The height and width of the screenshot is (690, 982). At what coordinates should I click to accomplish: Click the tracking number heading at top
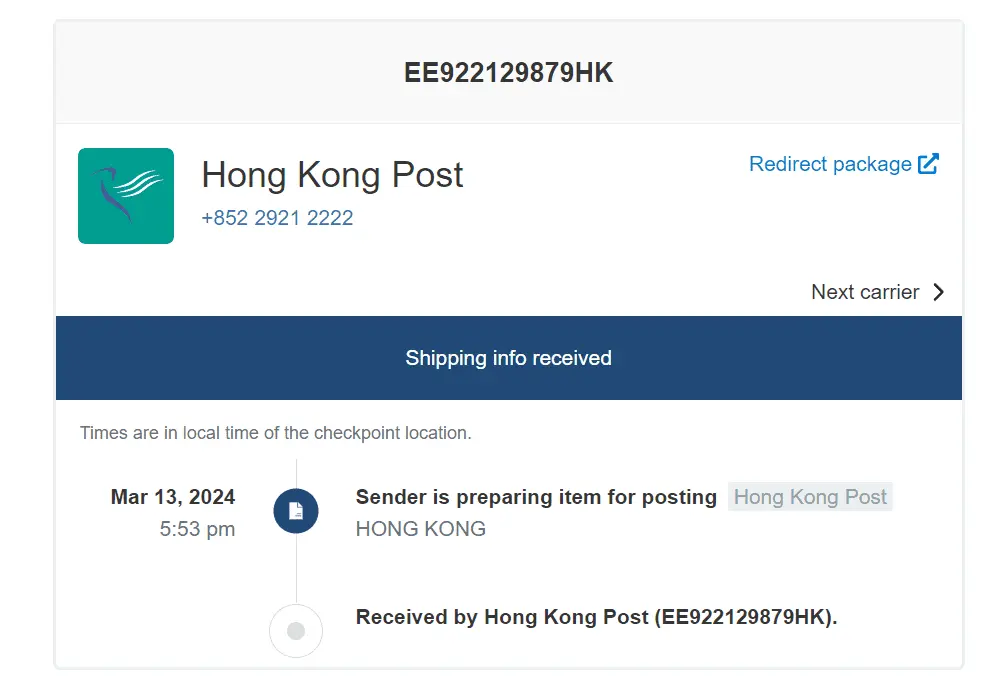point(508,73)
